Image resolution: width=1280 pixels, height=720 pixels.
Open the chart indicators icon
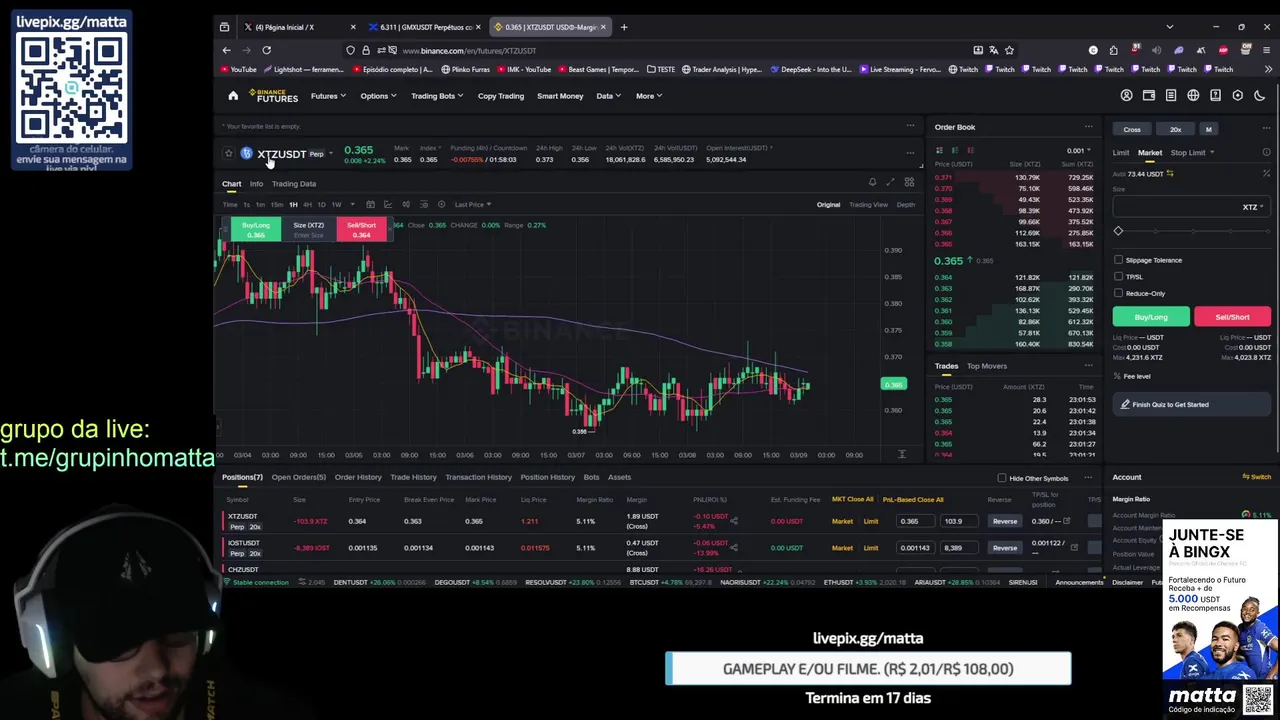pyautogui.click(x=388, y=204)
